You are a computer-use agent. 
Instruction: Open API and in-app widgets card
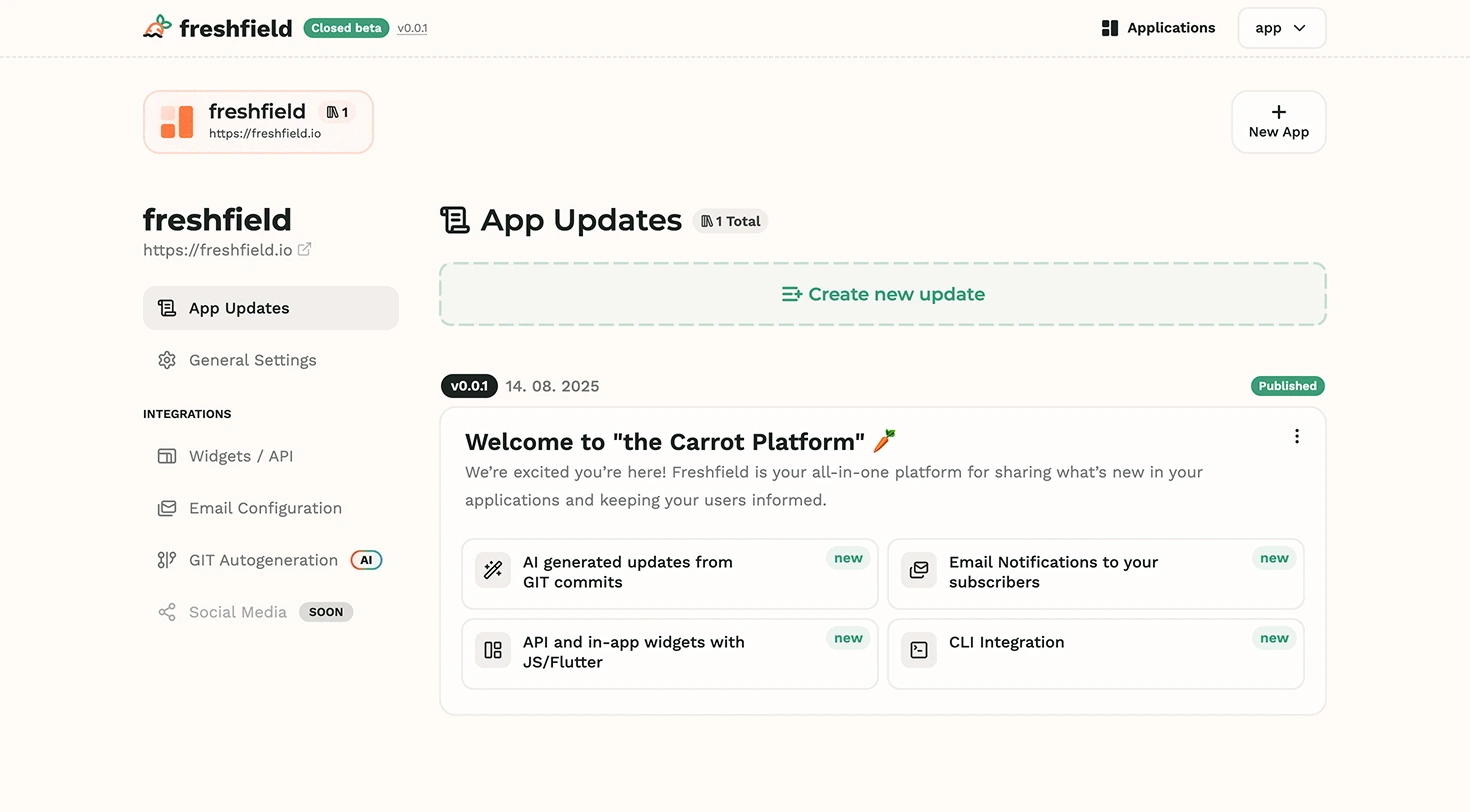click(x=670, y=654)
